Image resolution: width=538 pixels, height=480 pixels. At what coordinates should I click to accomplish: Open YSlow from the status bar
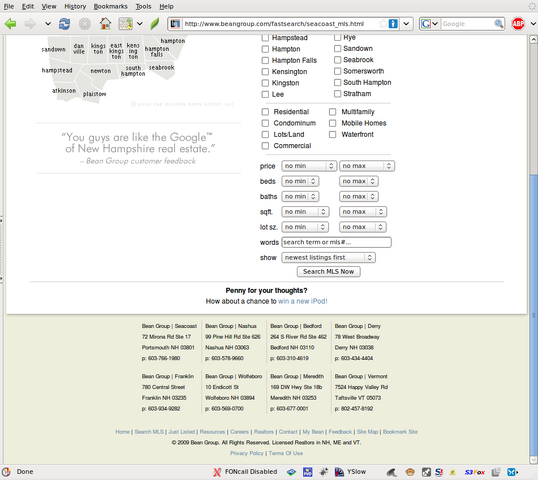[350, 472]
